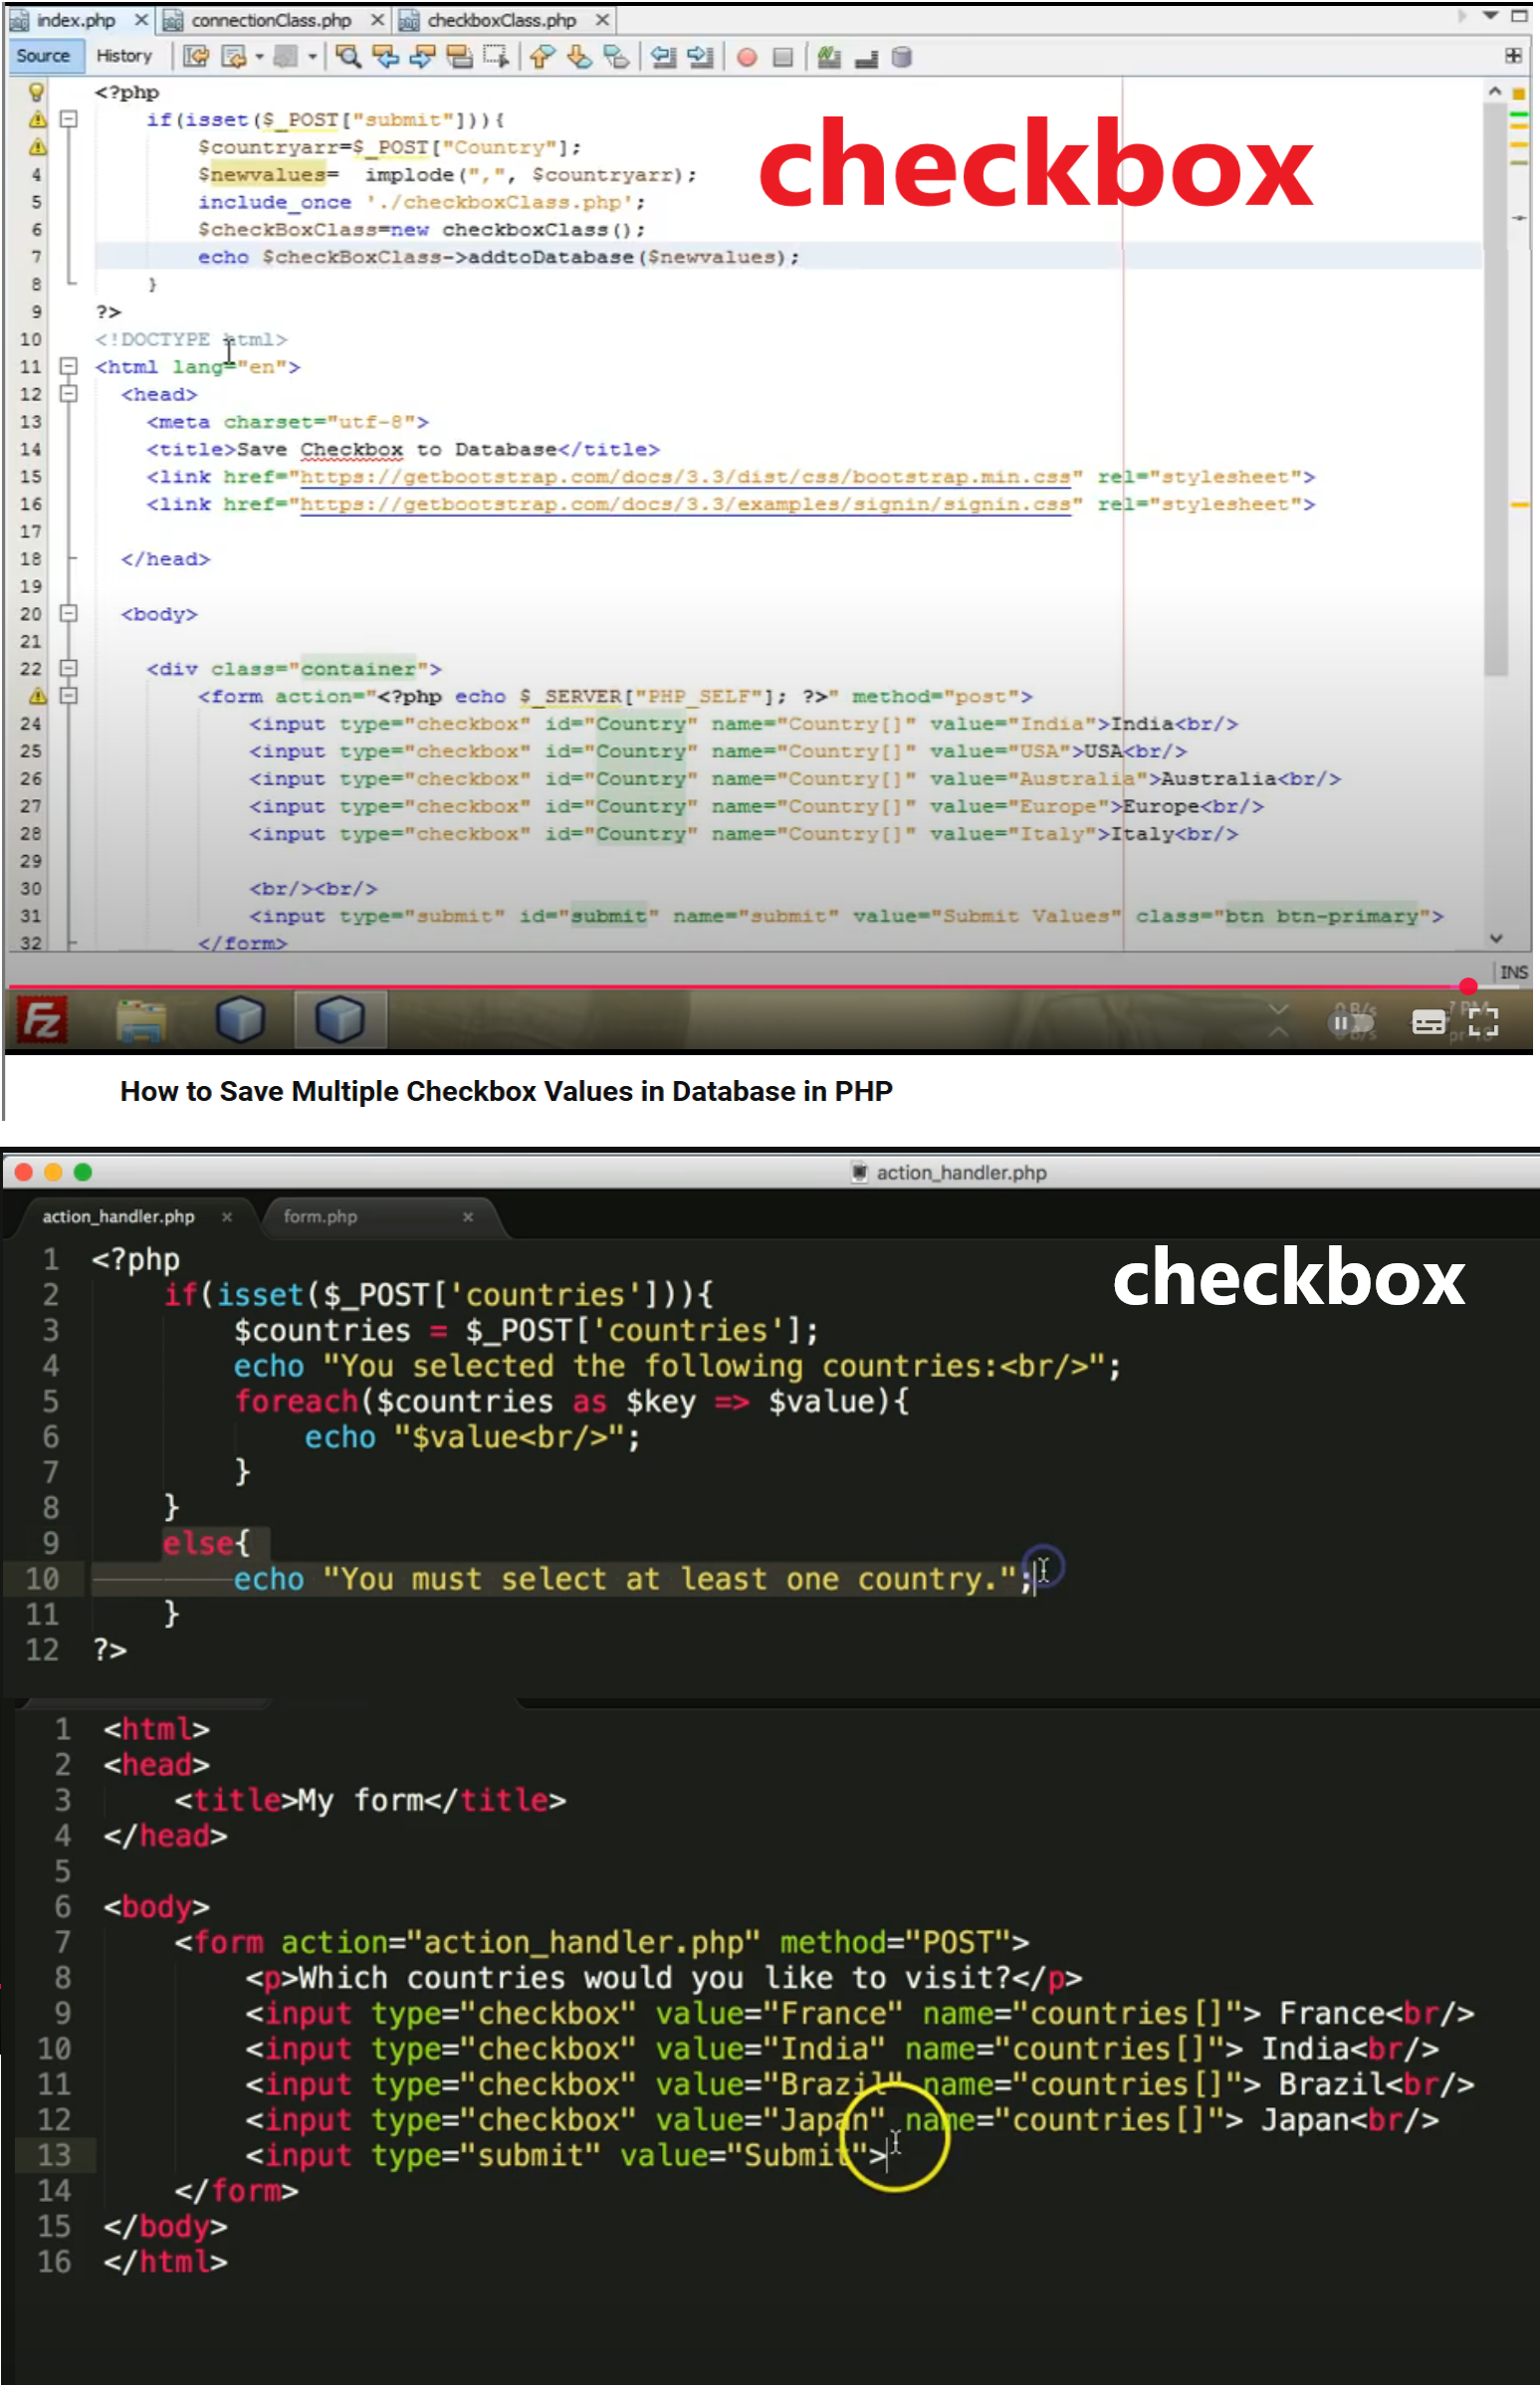The image size is (1540, 2387).
Task: Click the lightbulb hint icon on line 1
Action: pos(37,92)
